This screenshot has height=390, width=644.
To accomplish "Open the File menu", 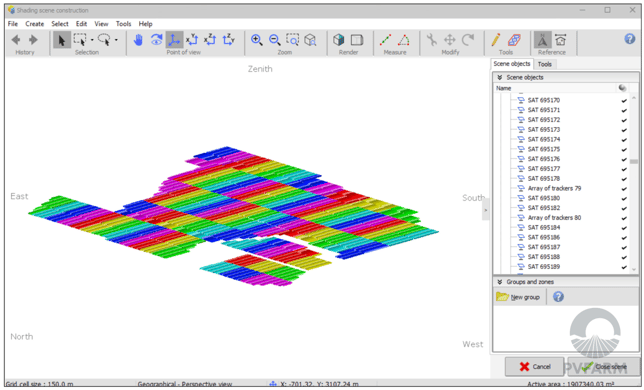I will point(13,24).
